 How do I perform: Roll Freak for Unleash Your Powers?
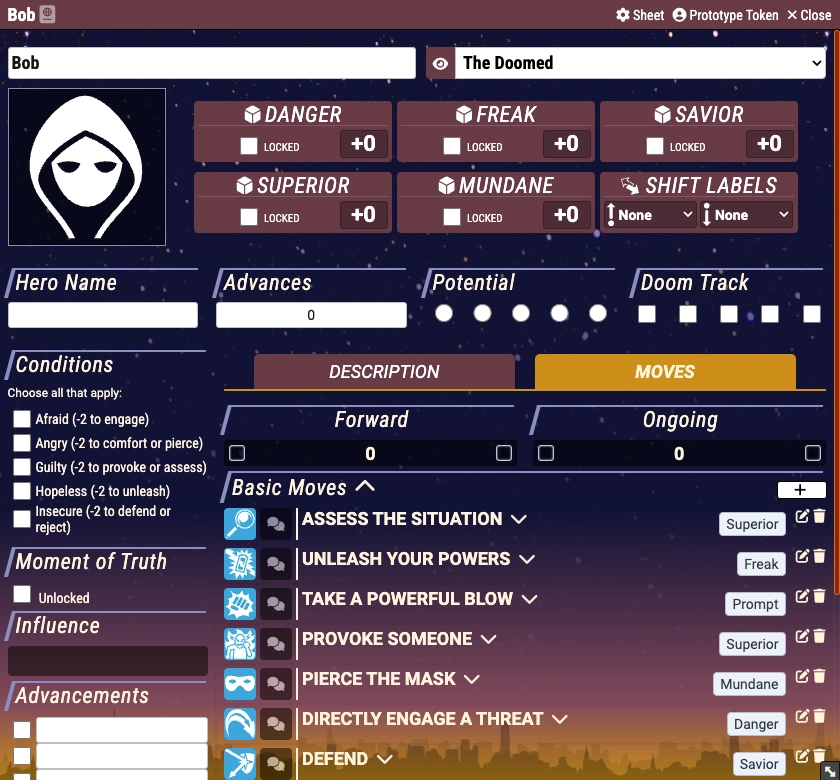click(x=761, y=564)
